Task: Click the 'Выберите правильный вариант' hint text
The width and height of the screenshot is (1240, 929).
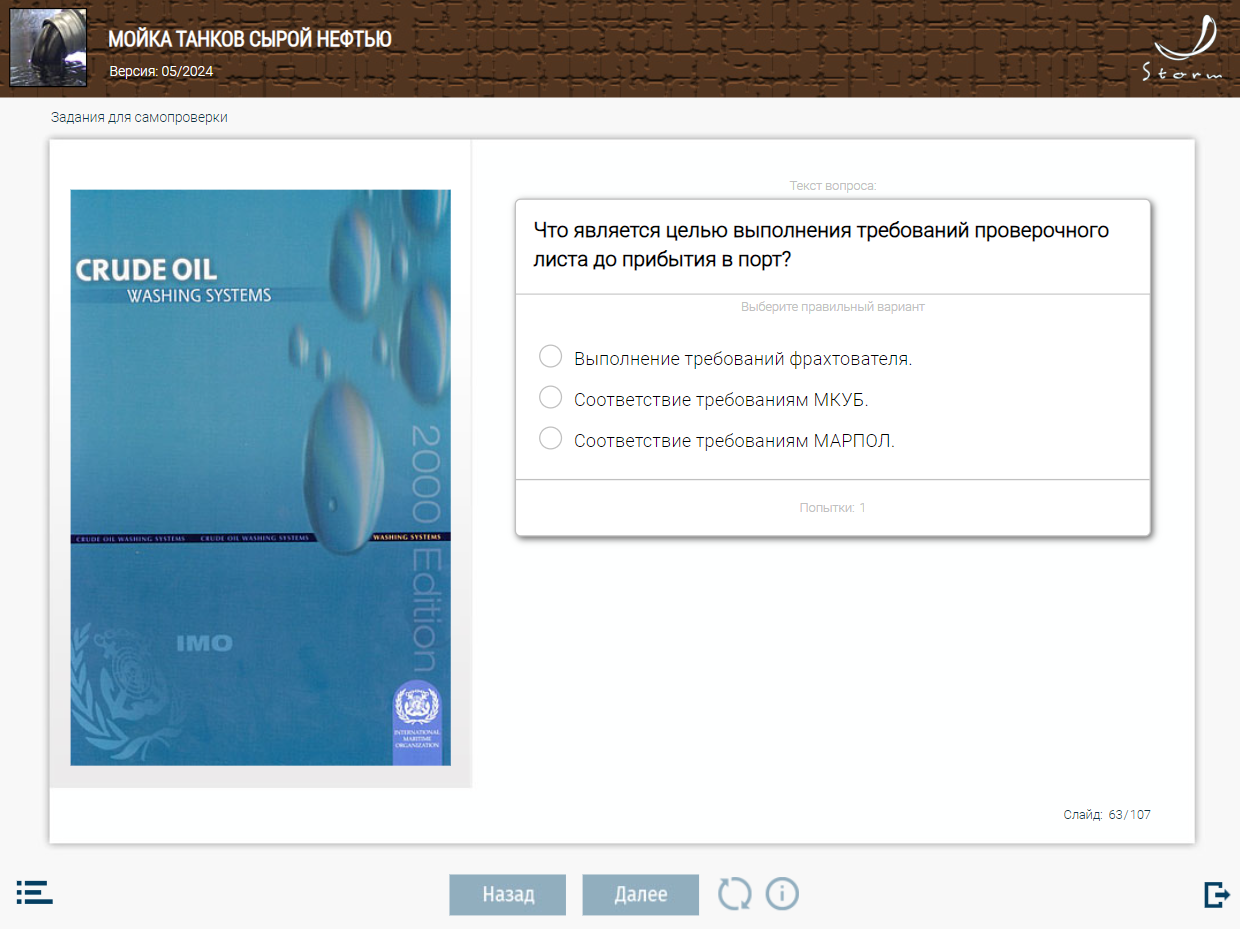Action: click(x=832, y=307)
